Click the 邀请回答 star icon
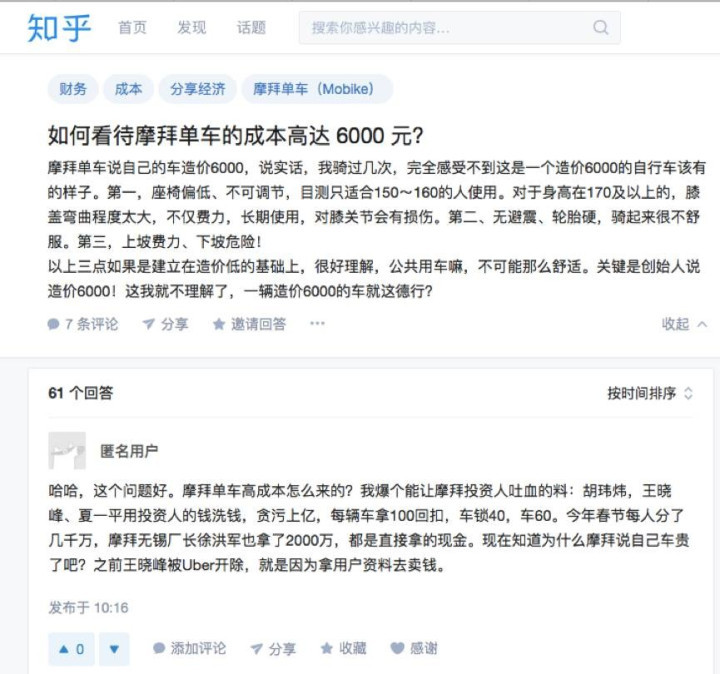Screen dimensions: 720x674 coord(219,324)
